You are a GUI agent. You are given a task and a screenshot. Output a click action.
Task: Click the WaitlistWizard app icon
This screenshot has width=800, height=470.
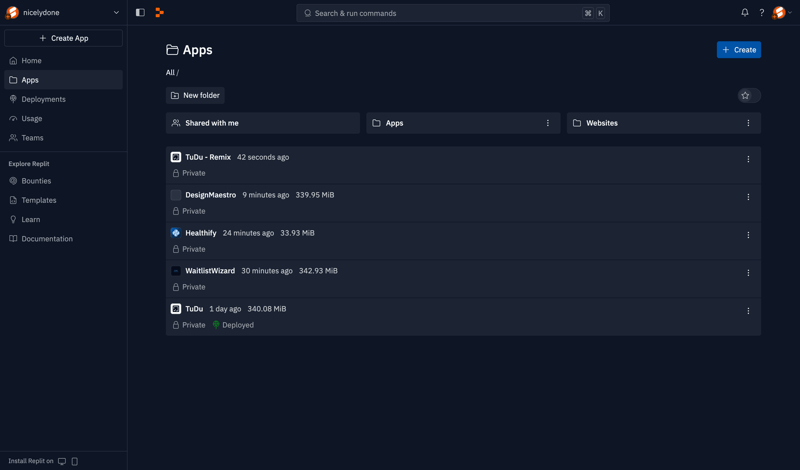pyautogui.click(x=176, y=271)
